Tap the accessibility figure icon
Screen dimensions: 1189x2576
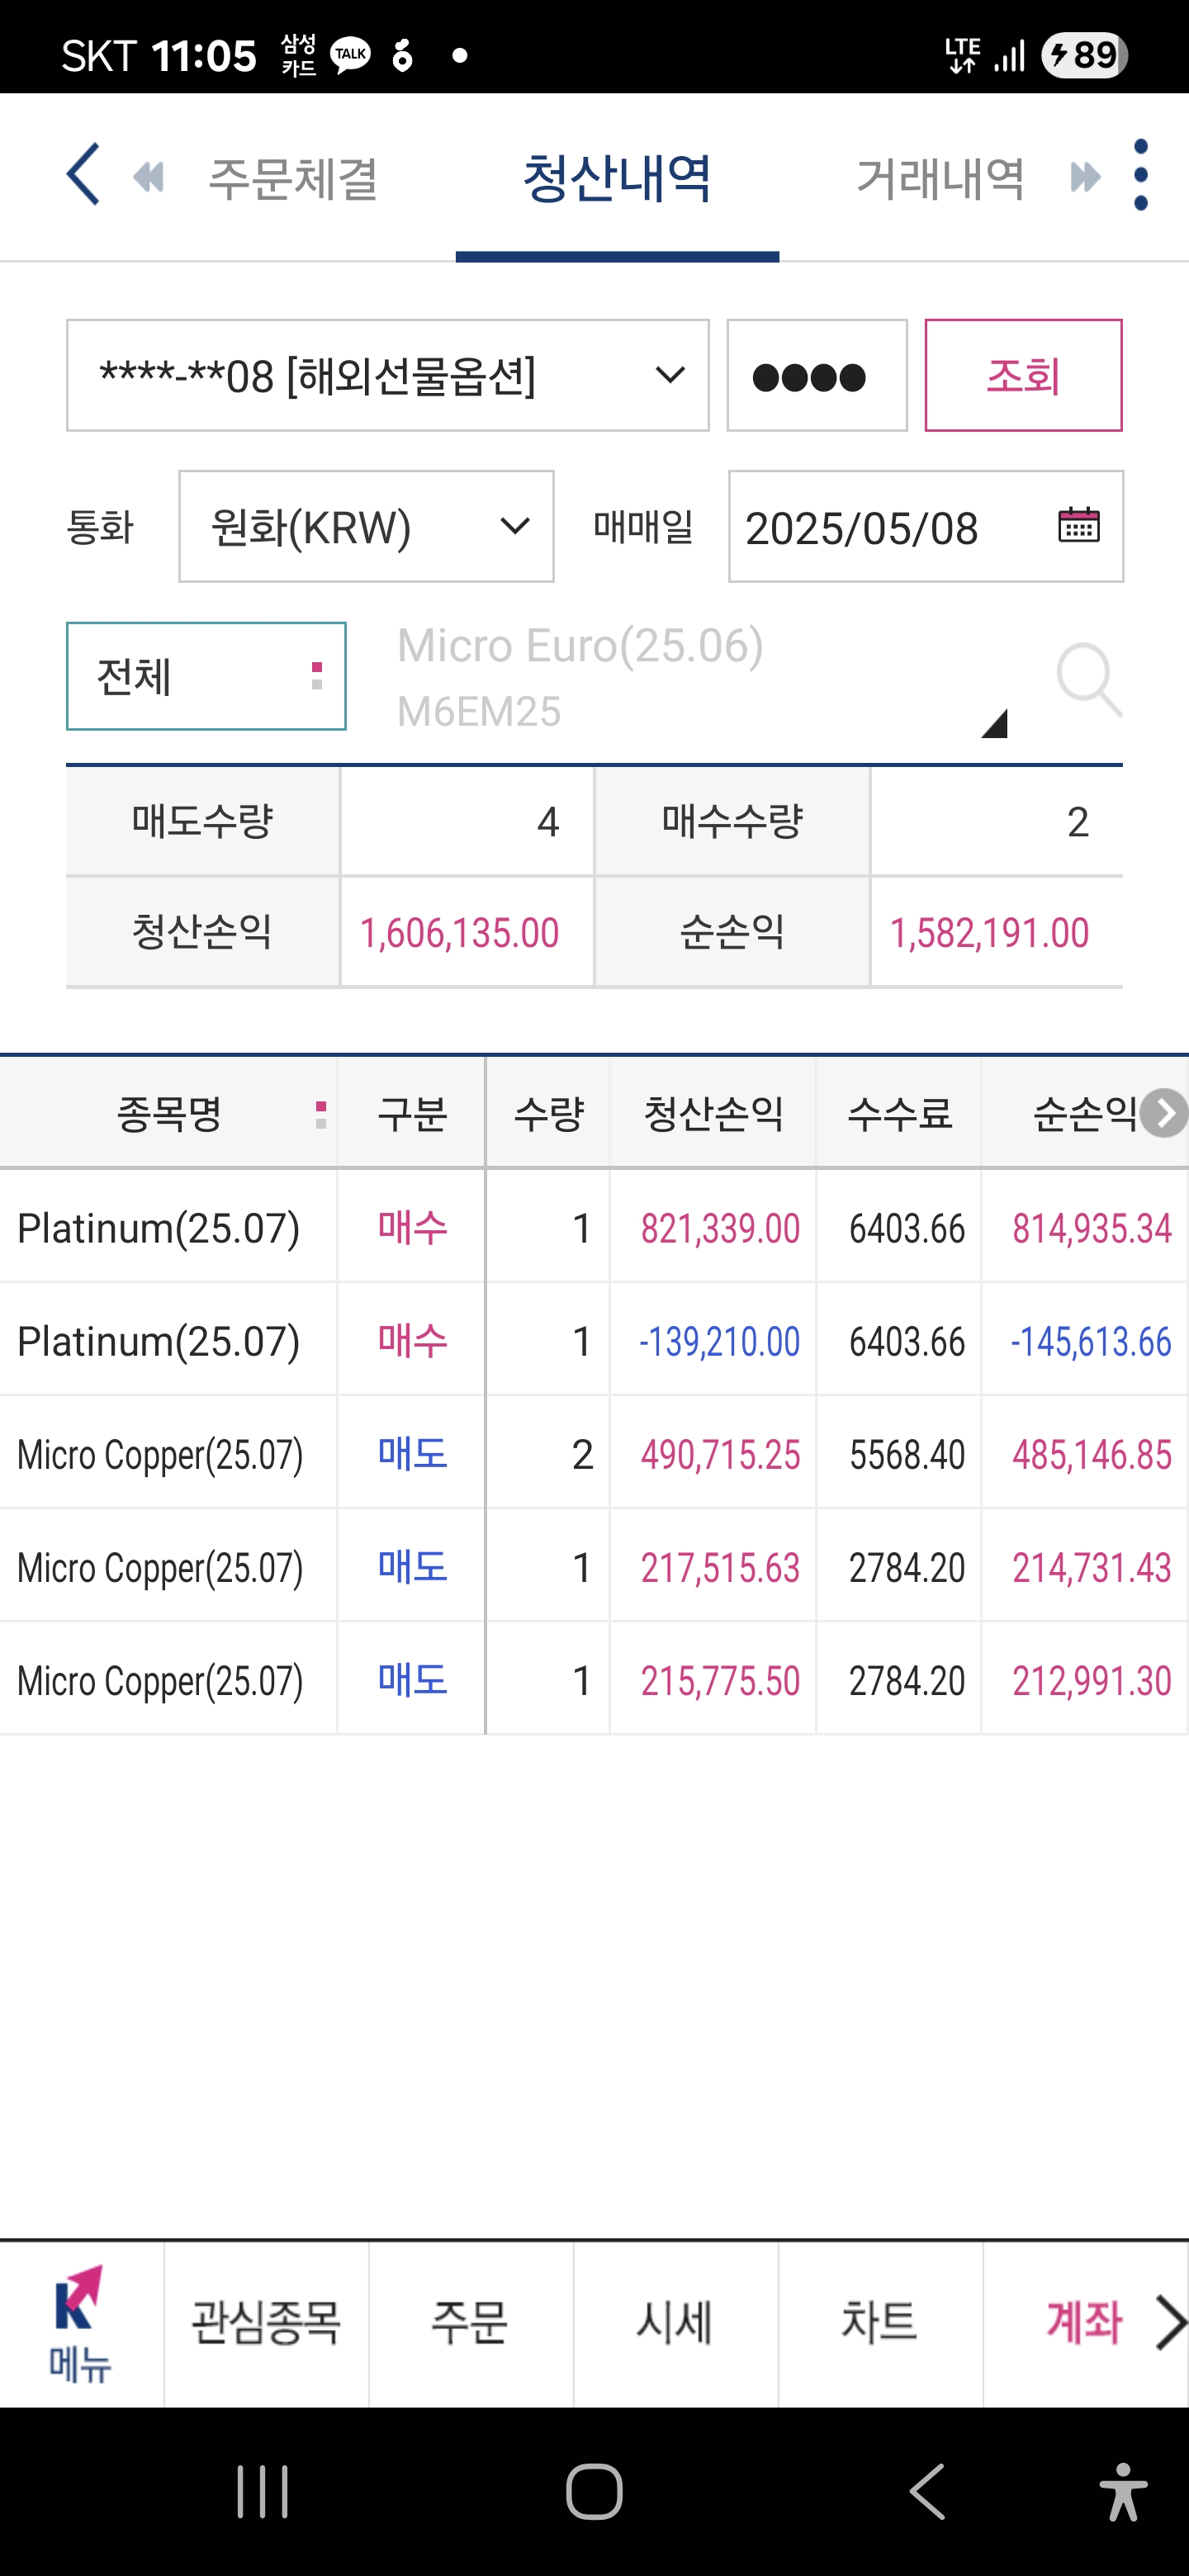tap(1122, 2490)
